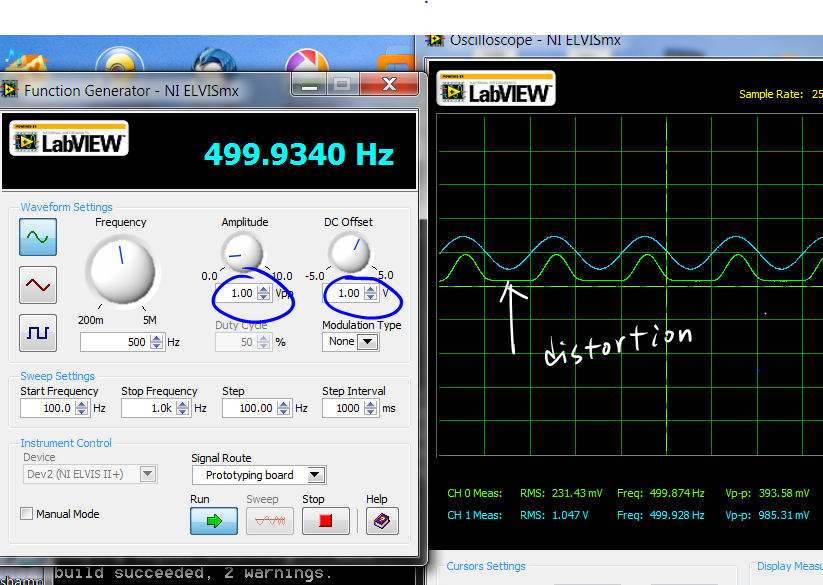823x585 pixels.
Task: Open the Modulation Type dropdown
Action: coord(368,342)
